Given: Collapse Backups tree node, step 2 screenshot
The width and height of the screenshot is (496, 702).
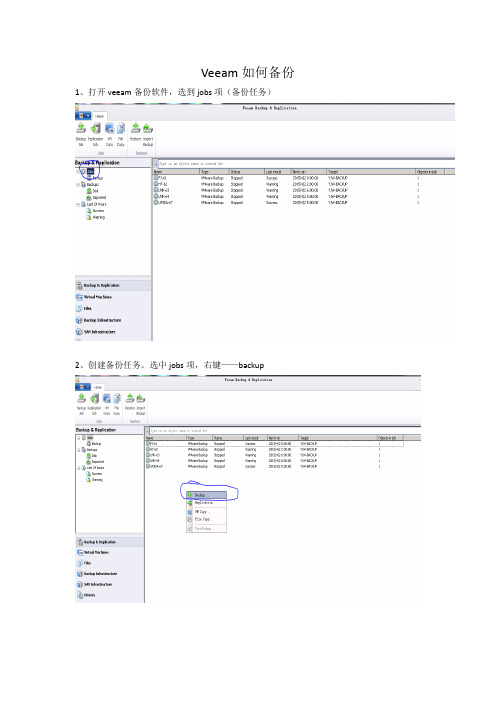Looking at the screenshot, I should pos(78,449).
